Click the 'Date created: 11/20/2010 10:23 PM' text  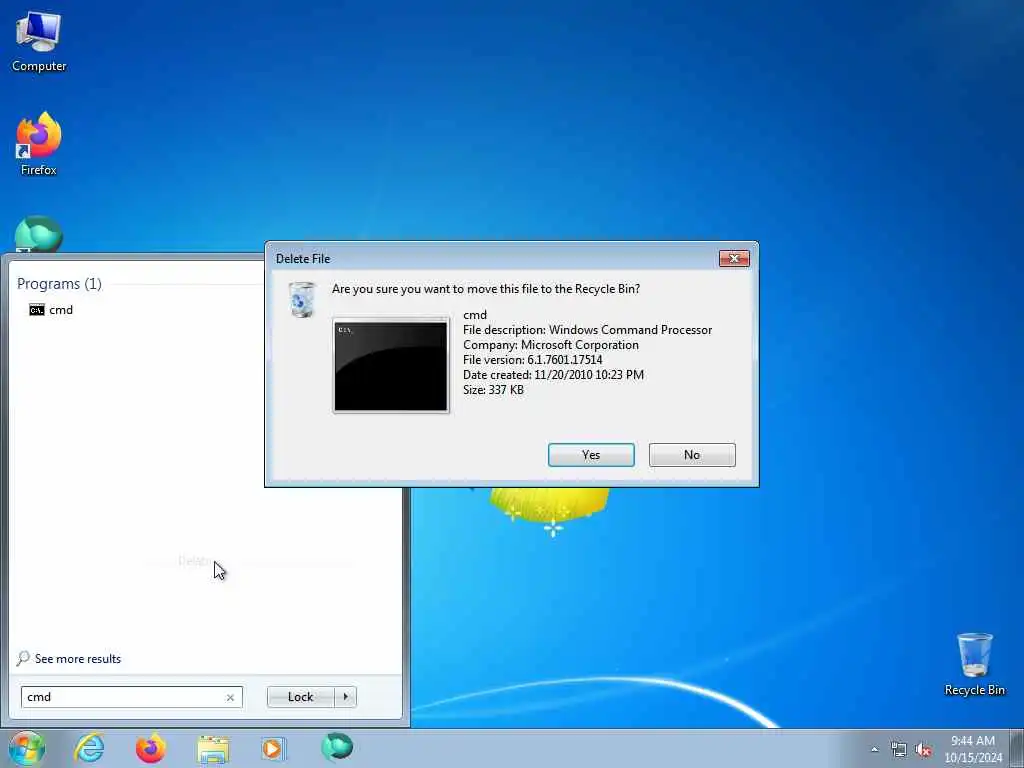click(x=553, y=375)
